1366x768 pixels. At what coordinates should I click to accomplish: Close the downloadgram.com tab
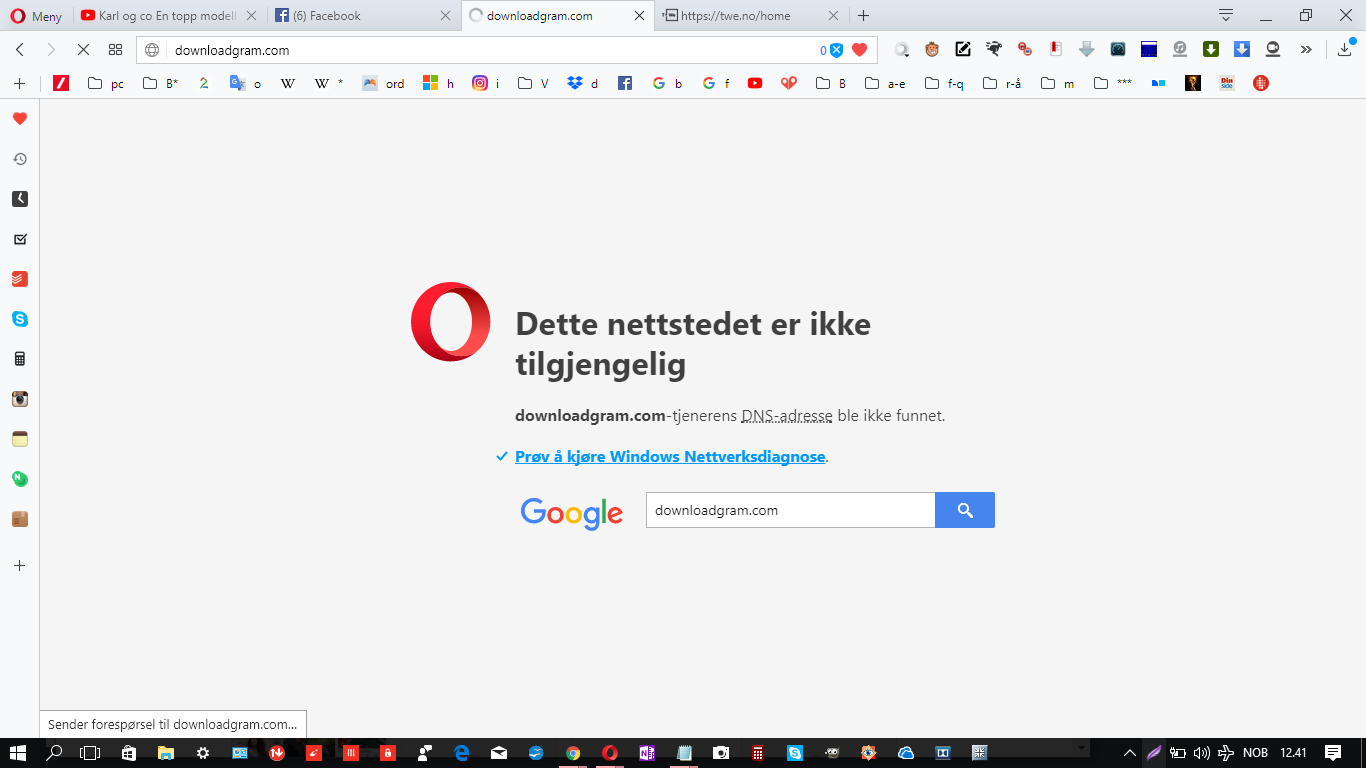(x=640, y=16)
